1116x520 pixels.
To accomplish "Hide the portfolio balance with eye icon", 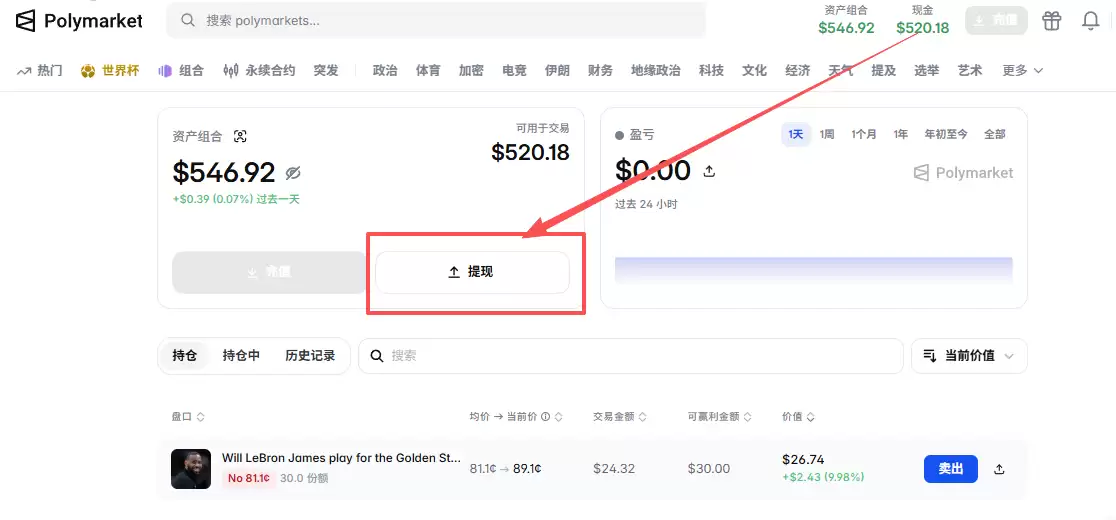I will click(x=293, y=173).
